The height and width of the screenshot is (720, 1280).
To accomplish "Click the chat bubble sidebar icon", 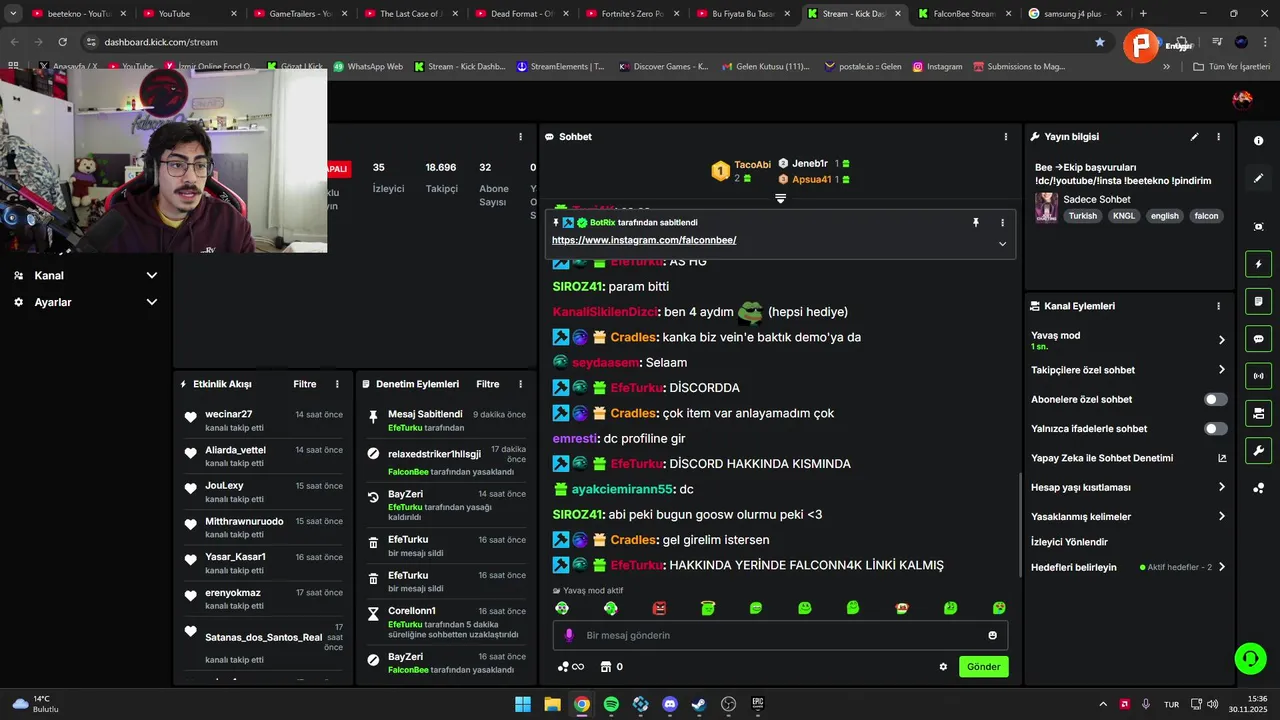I will (x=1258, y=339).
